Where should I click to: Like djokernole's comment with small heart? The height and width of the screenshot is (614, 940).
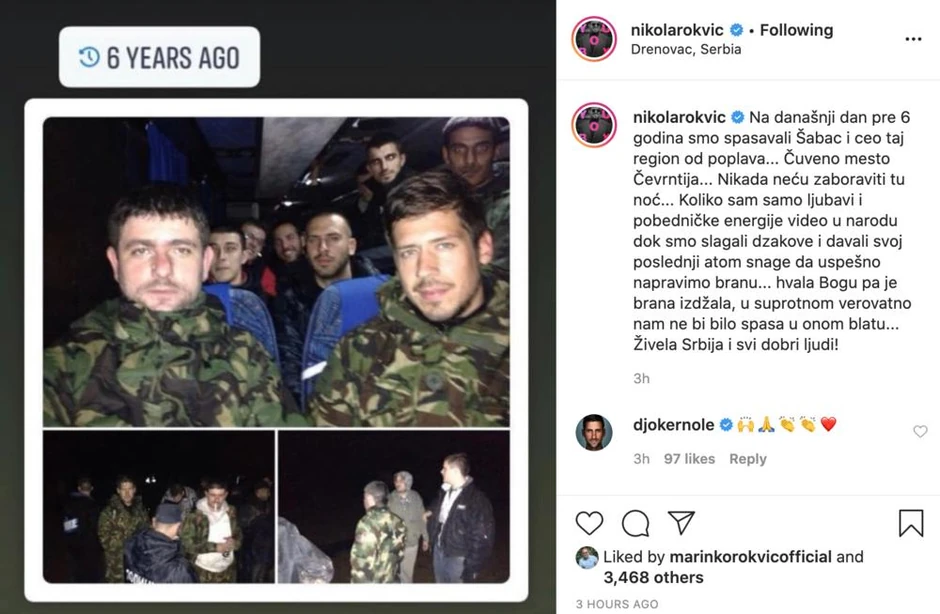tap(920, 432)
